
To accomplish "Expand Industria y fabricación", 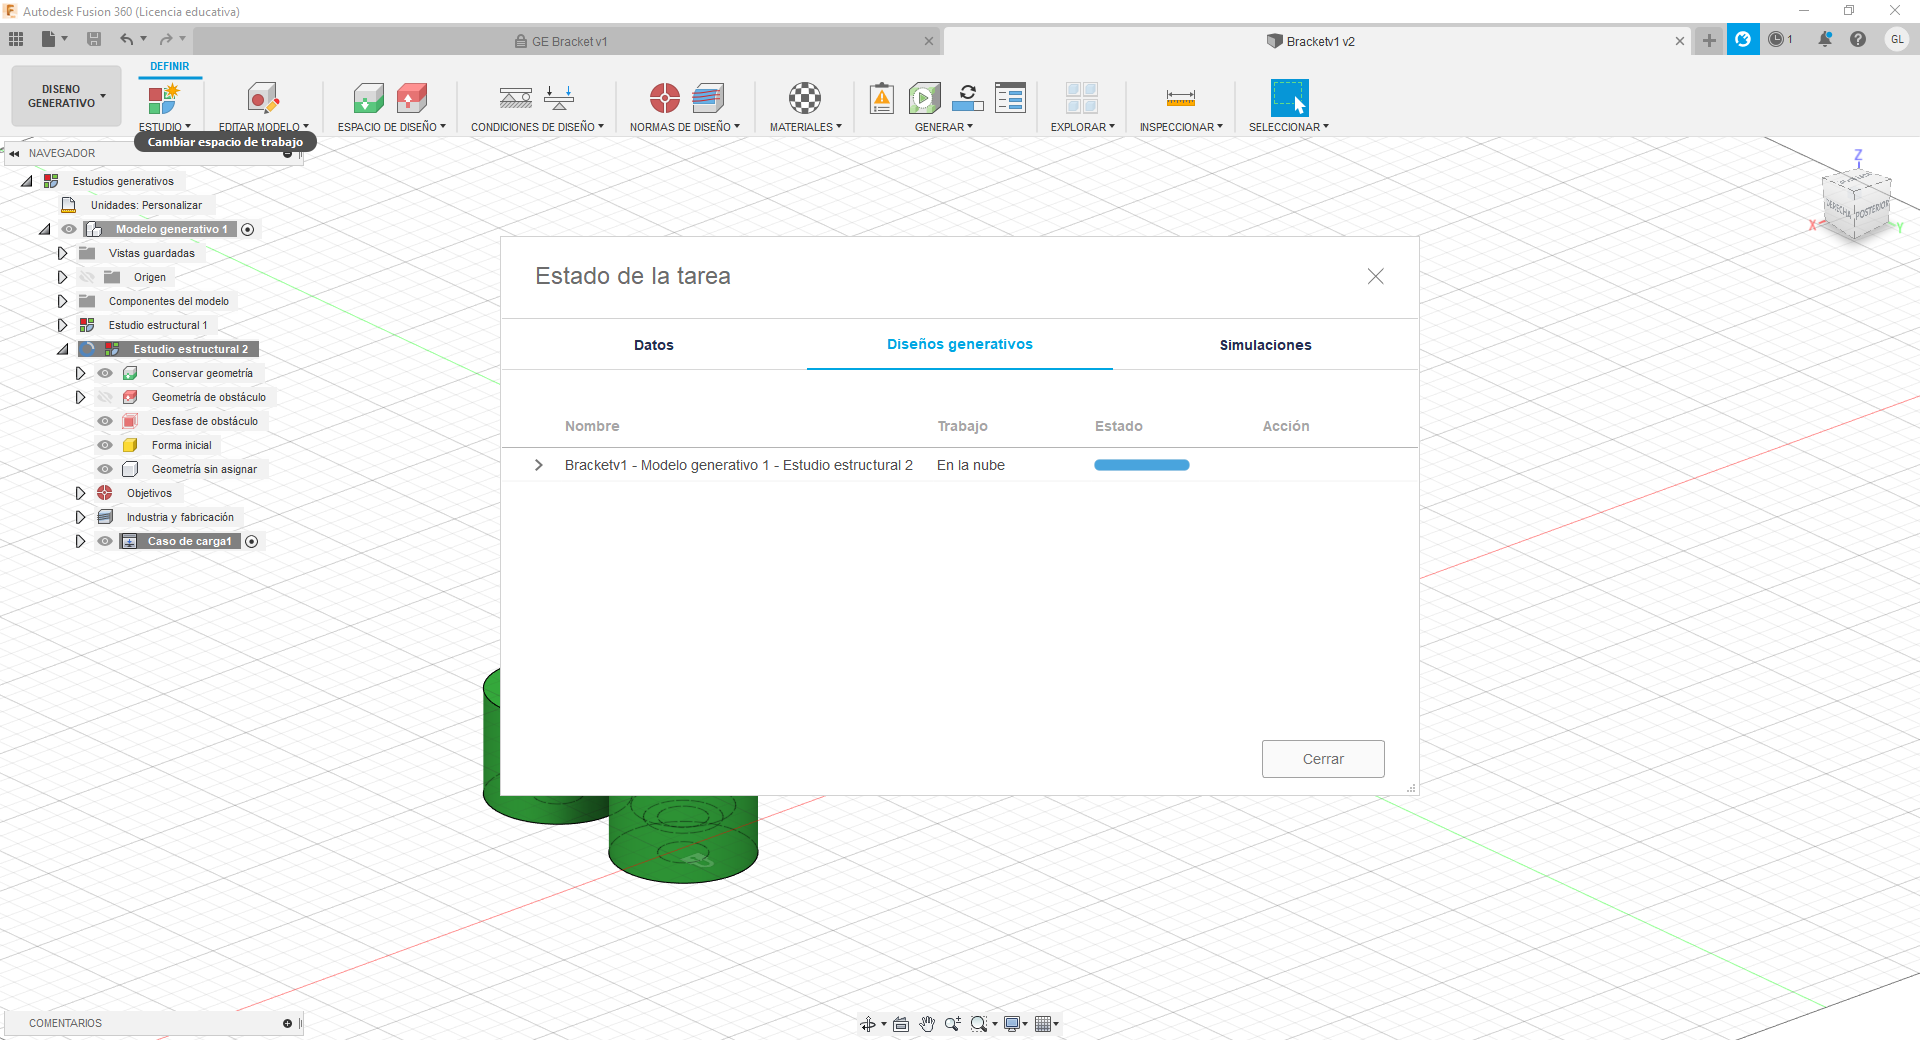I will [x=80, y=517].
